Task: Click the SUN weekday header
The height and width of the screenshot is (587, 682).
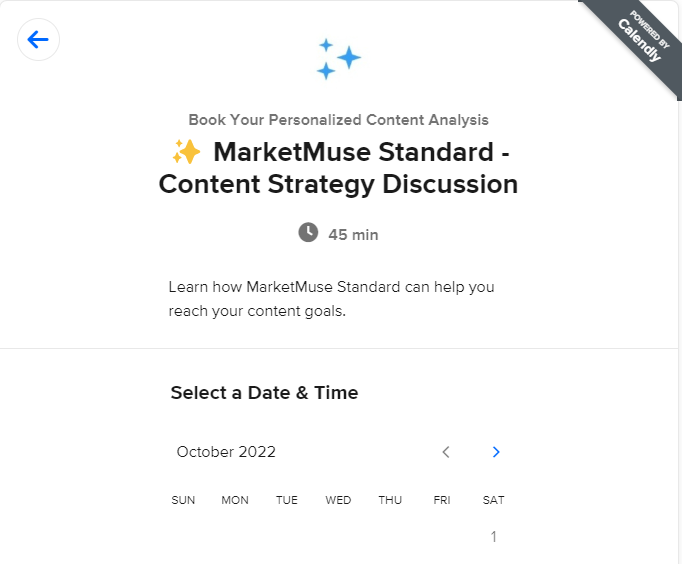Action: (183, 500)
